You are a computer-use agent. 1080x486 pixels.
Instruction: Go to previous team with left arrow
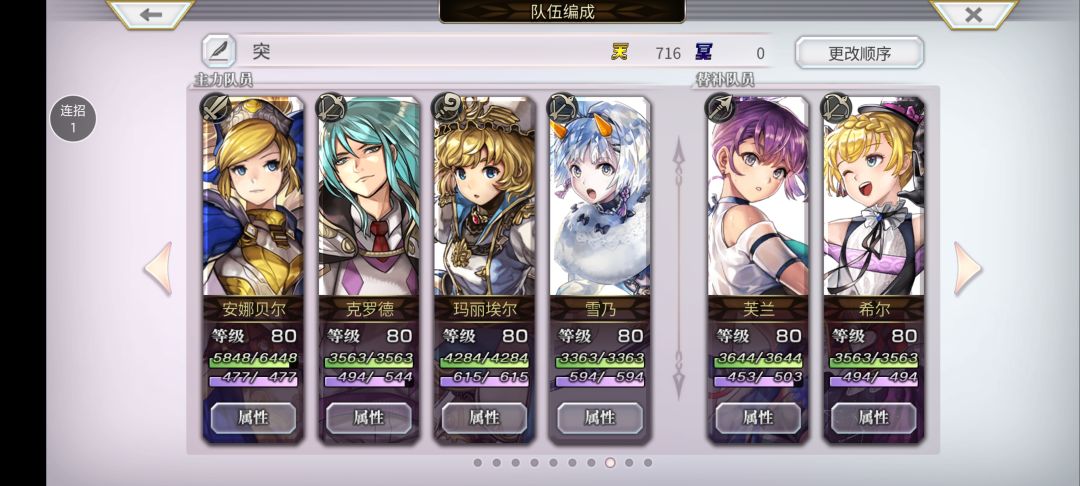(x=158, y=268)
